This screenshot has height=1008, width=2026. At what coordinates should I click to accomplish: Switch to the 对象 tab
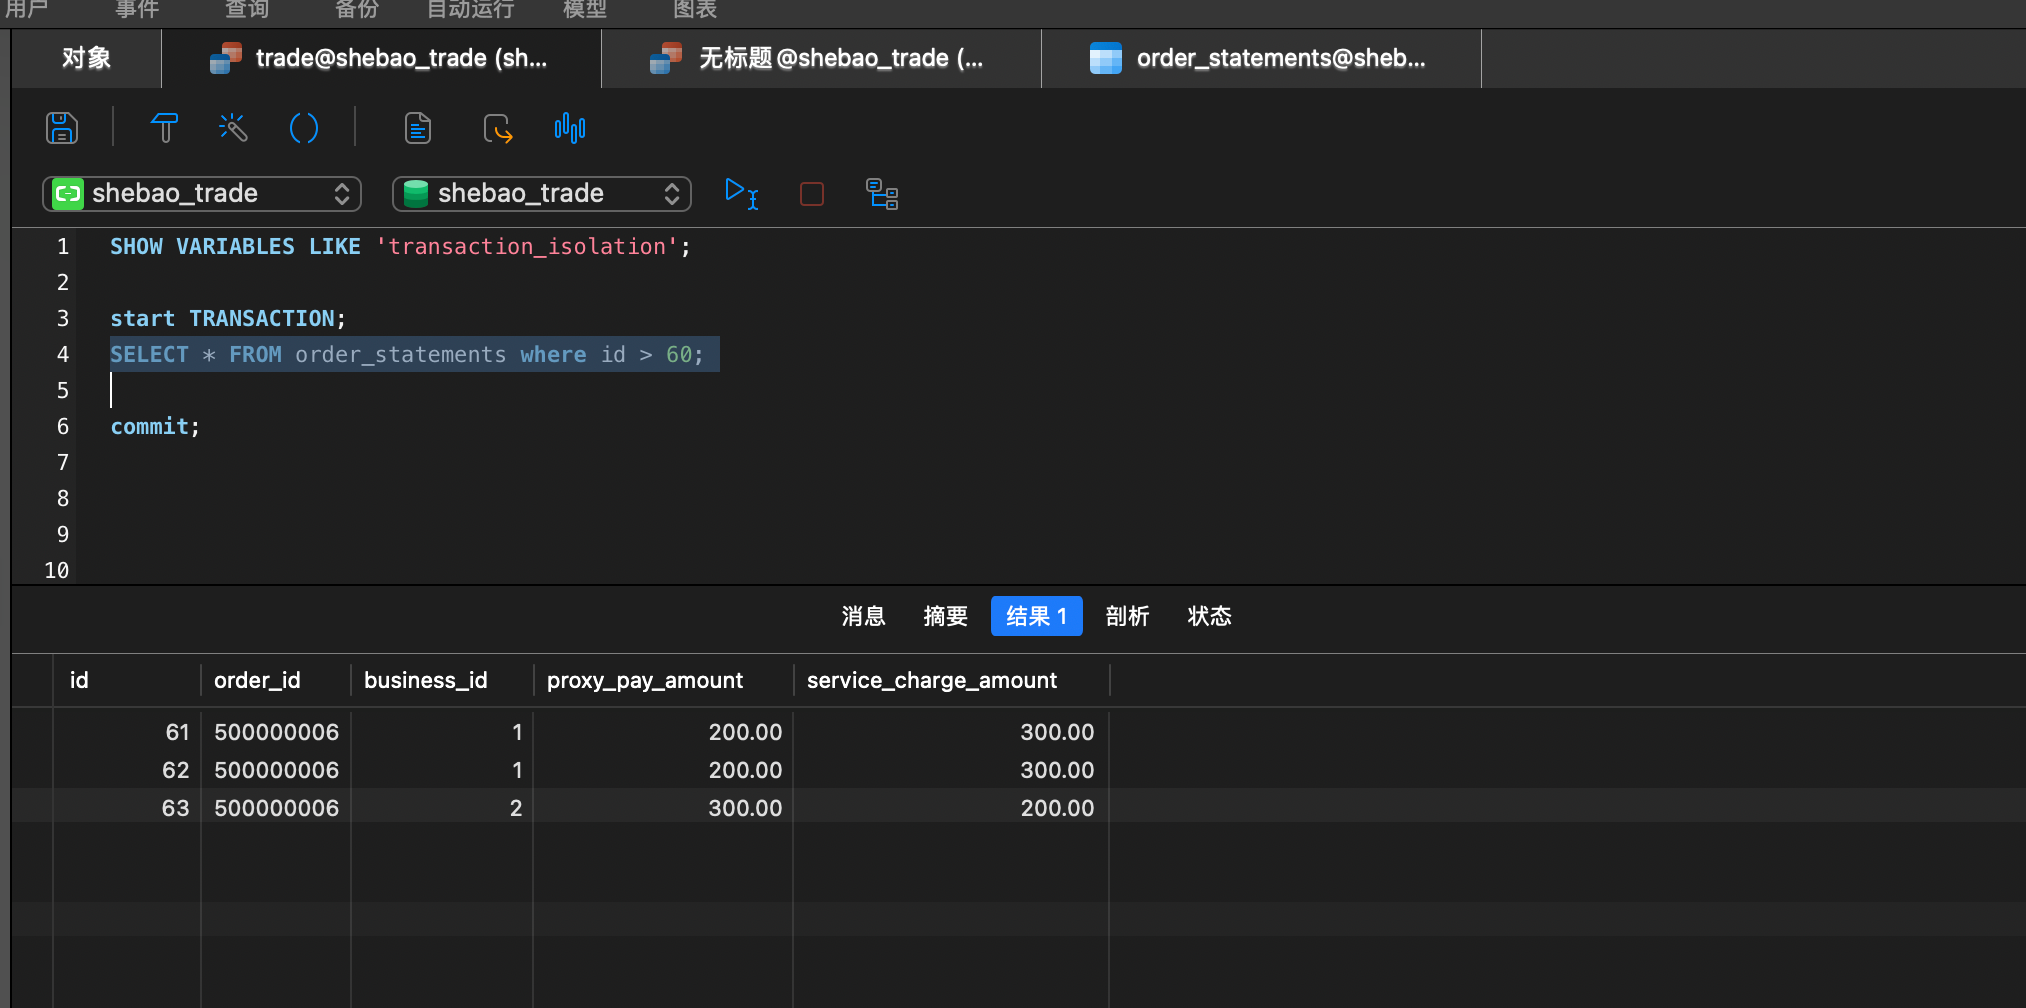(x=86, y=58)
